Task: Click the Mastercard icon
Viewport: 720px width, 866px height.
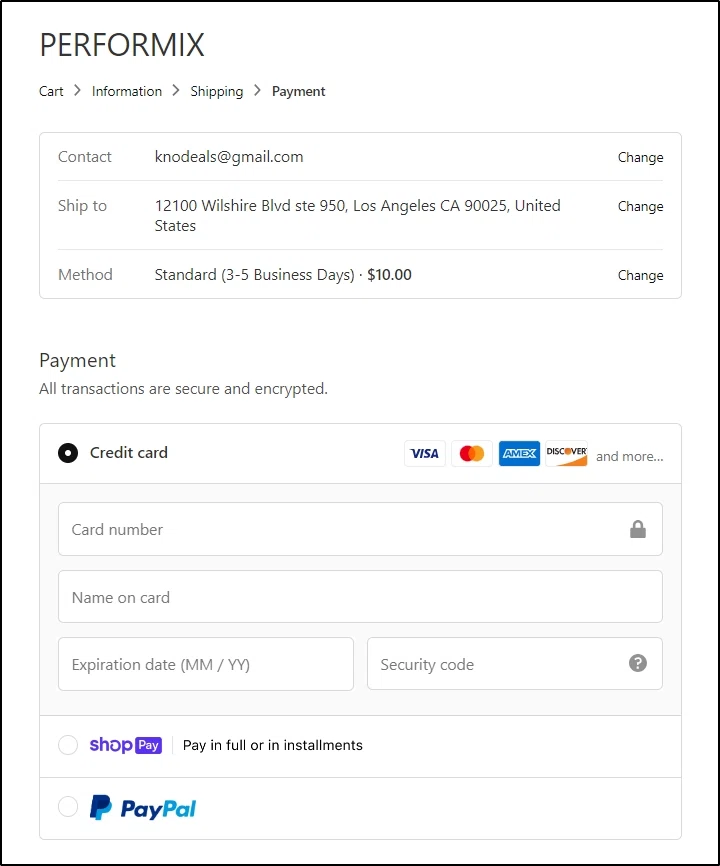Action: (x=471, y=453)
